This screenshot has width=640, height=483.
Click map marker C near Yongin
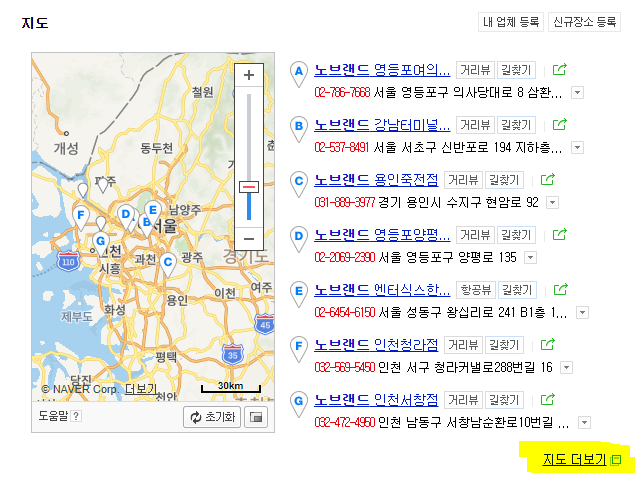(x=167, y=264)
